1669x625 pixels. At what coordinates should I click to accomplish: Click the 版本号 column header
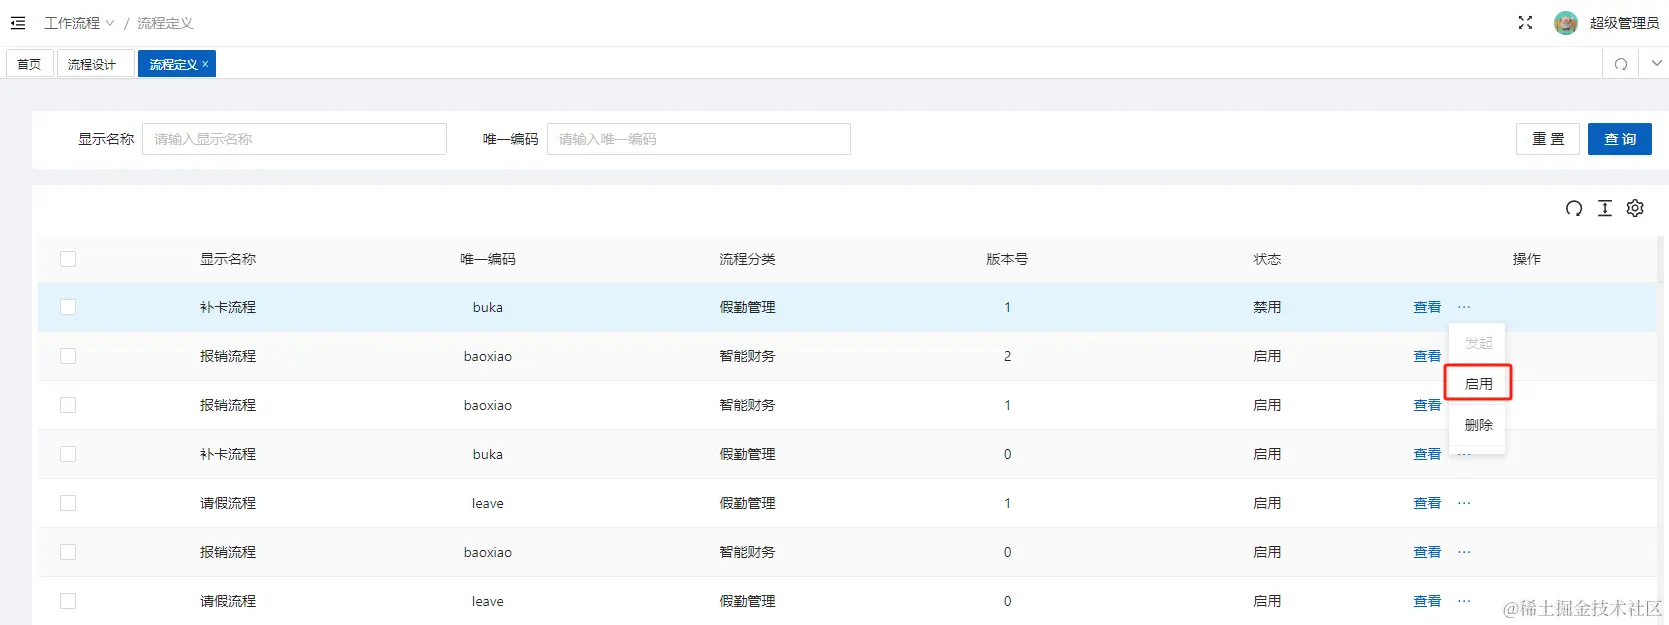point(1007,259)
